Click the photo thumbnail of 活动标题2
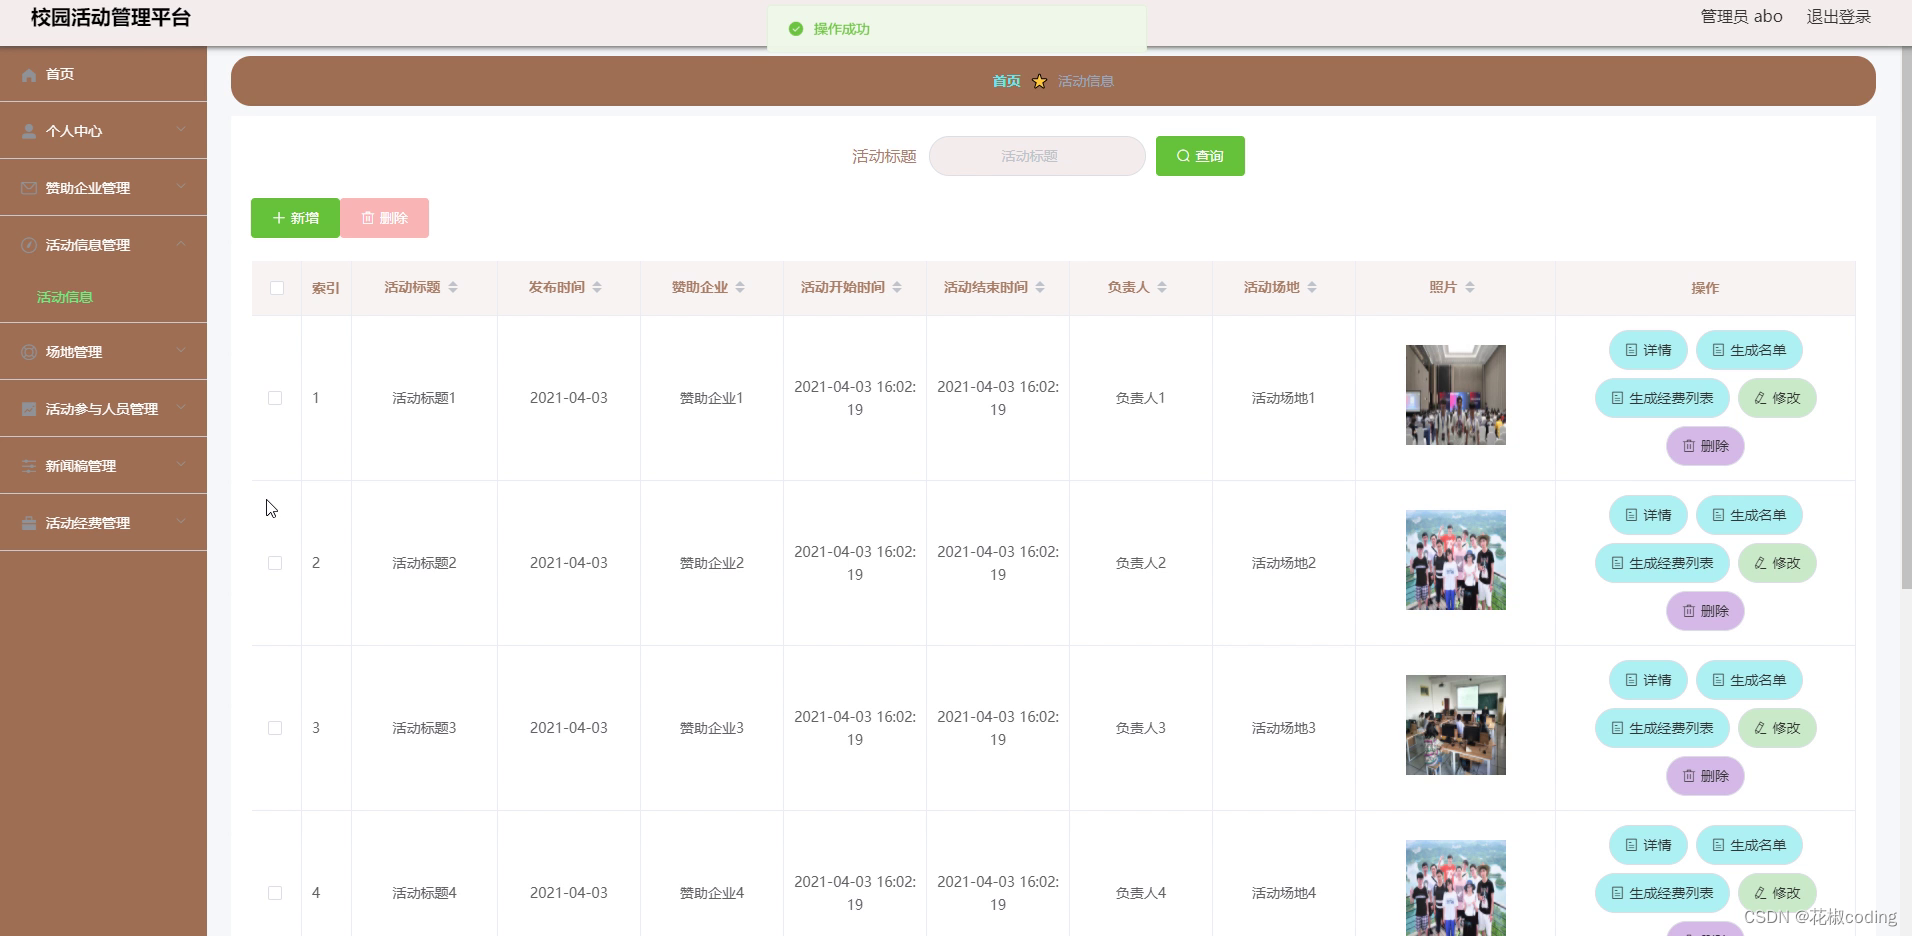The width and height of the screenshot is (1912, 936). click(1455, 560)
